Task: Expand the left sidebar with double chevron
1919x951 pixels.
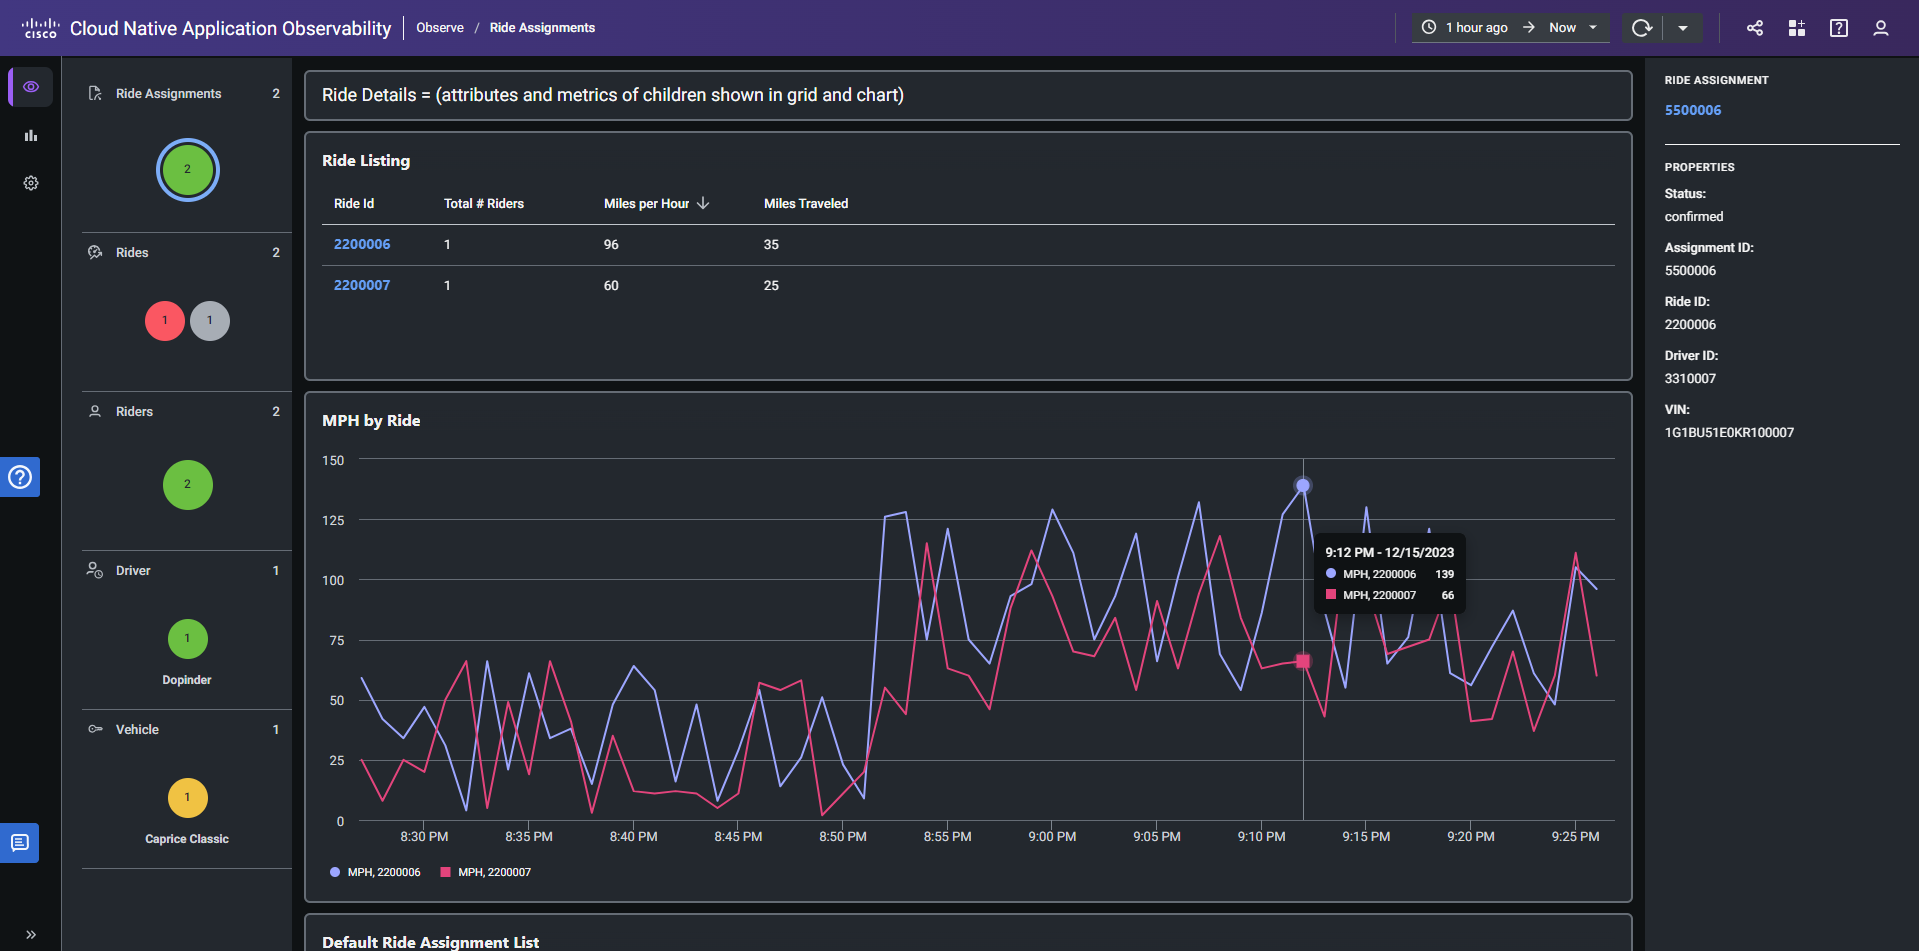Action: pyautogui.click(x=31, y=934)
